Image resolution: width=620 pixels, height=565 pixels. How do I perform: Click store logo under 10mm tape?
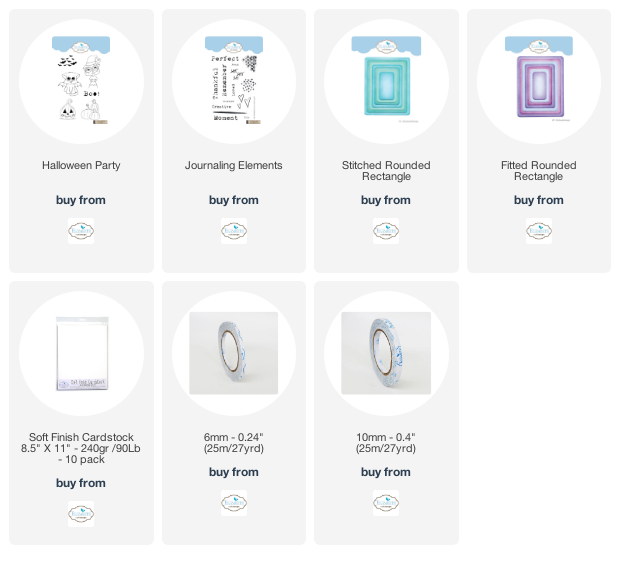click(x=386, y=503)
